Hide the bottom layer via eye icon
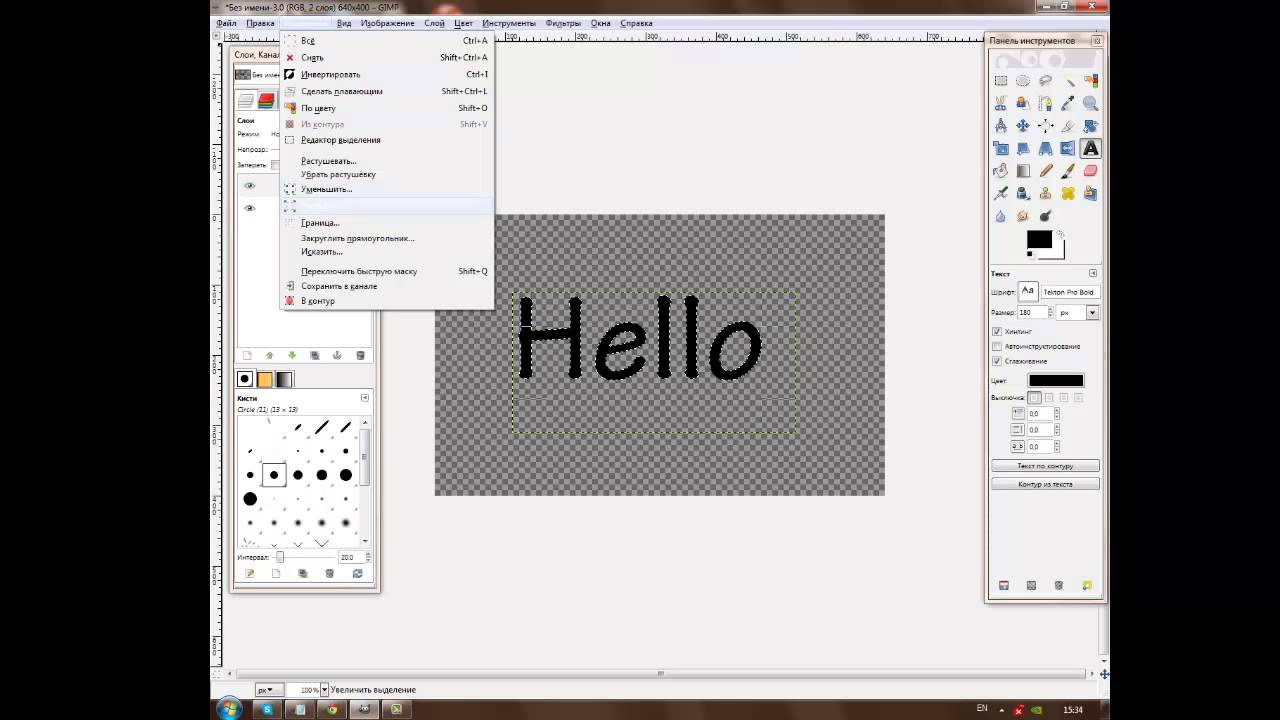 point(249,208)
